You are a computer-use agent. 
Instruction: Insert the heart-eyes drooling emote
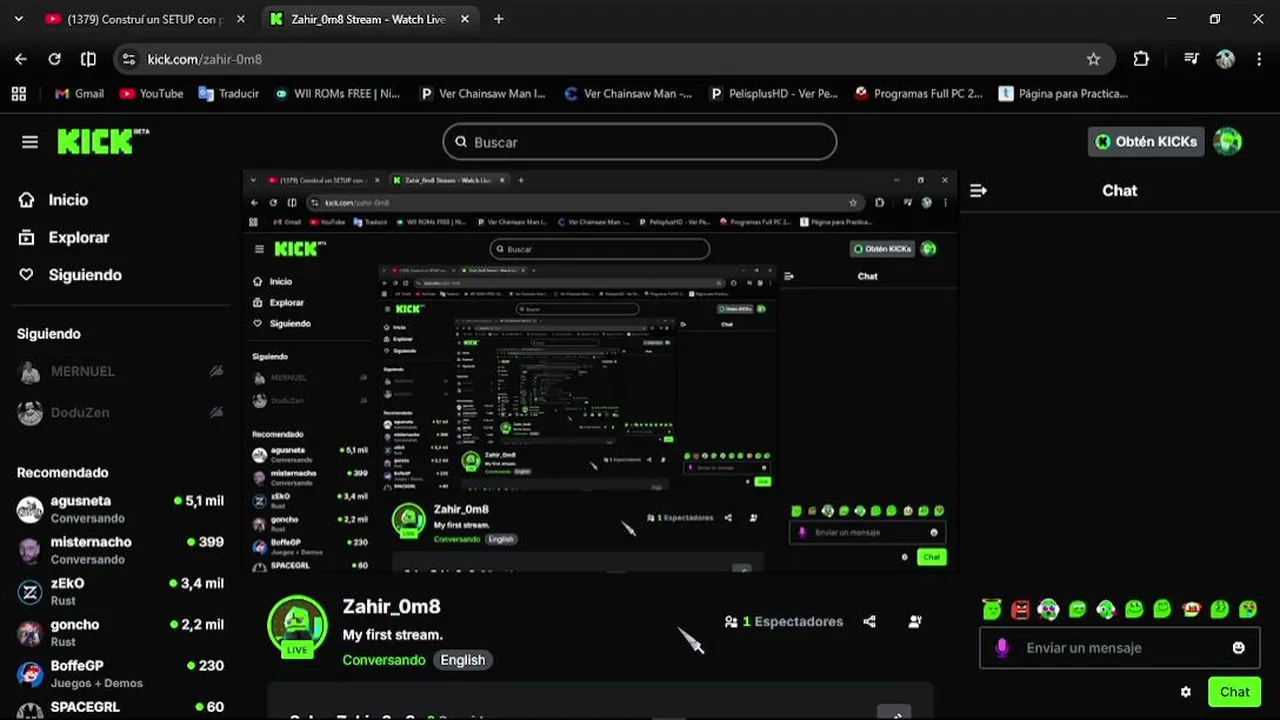tap(1248, 608)
